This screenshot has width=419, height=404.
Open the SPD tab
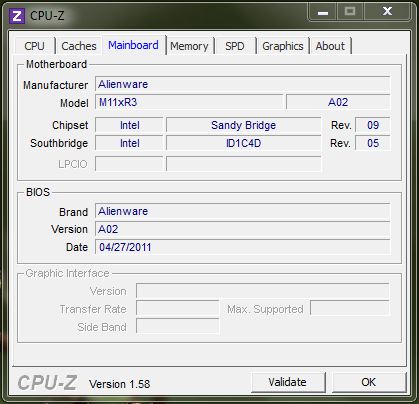tap(235, 46)
